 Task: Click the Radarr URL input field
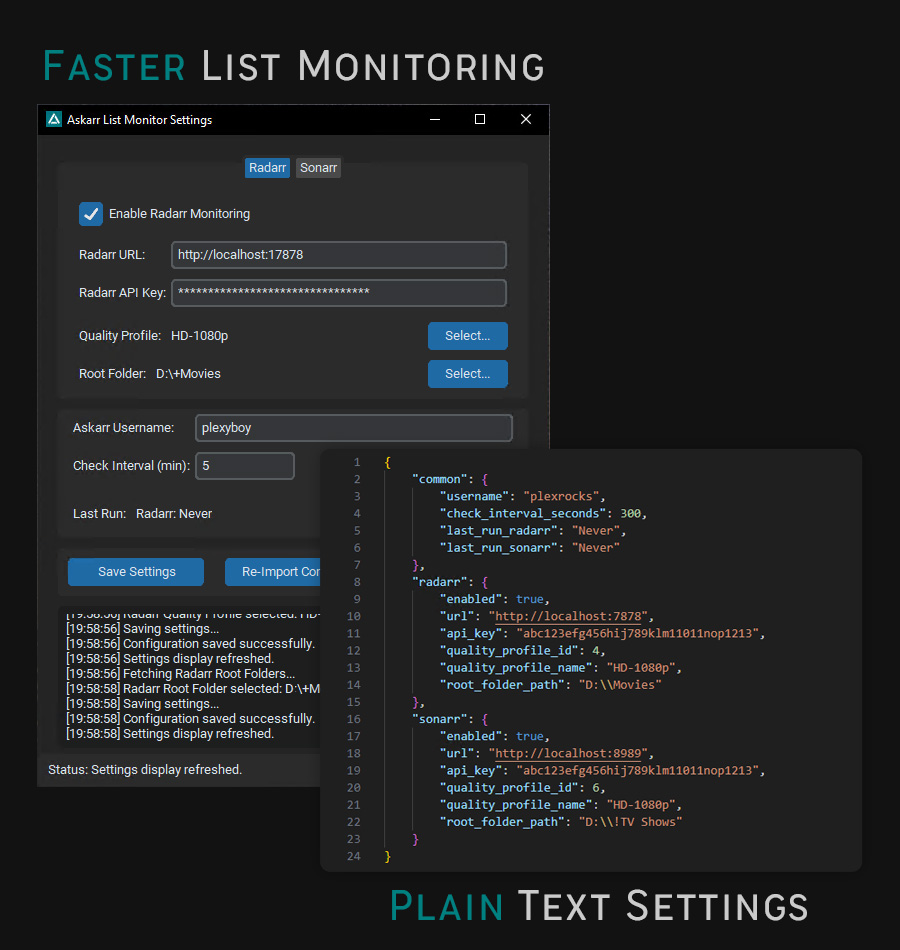[x=339, y=255]
